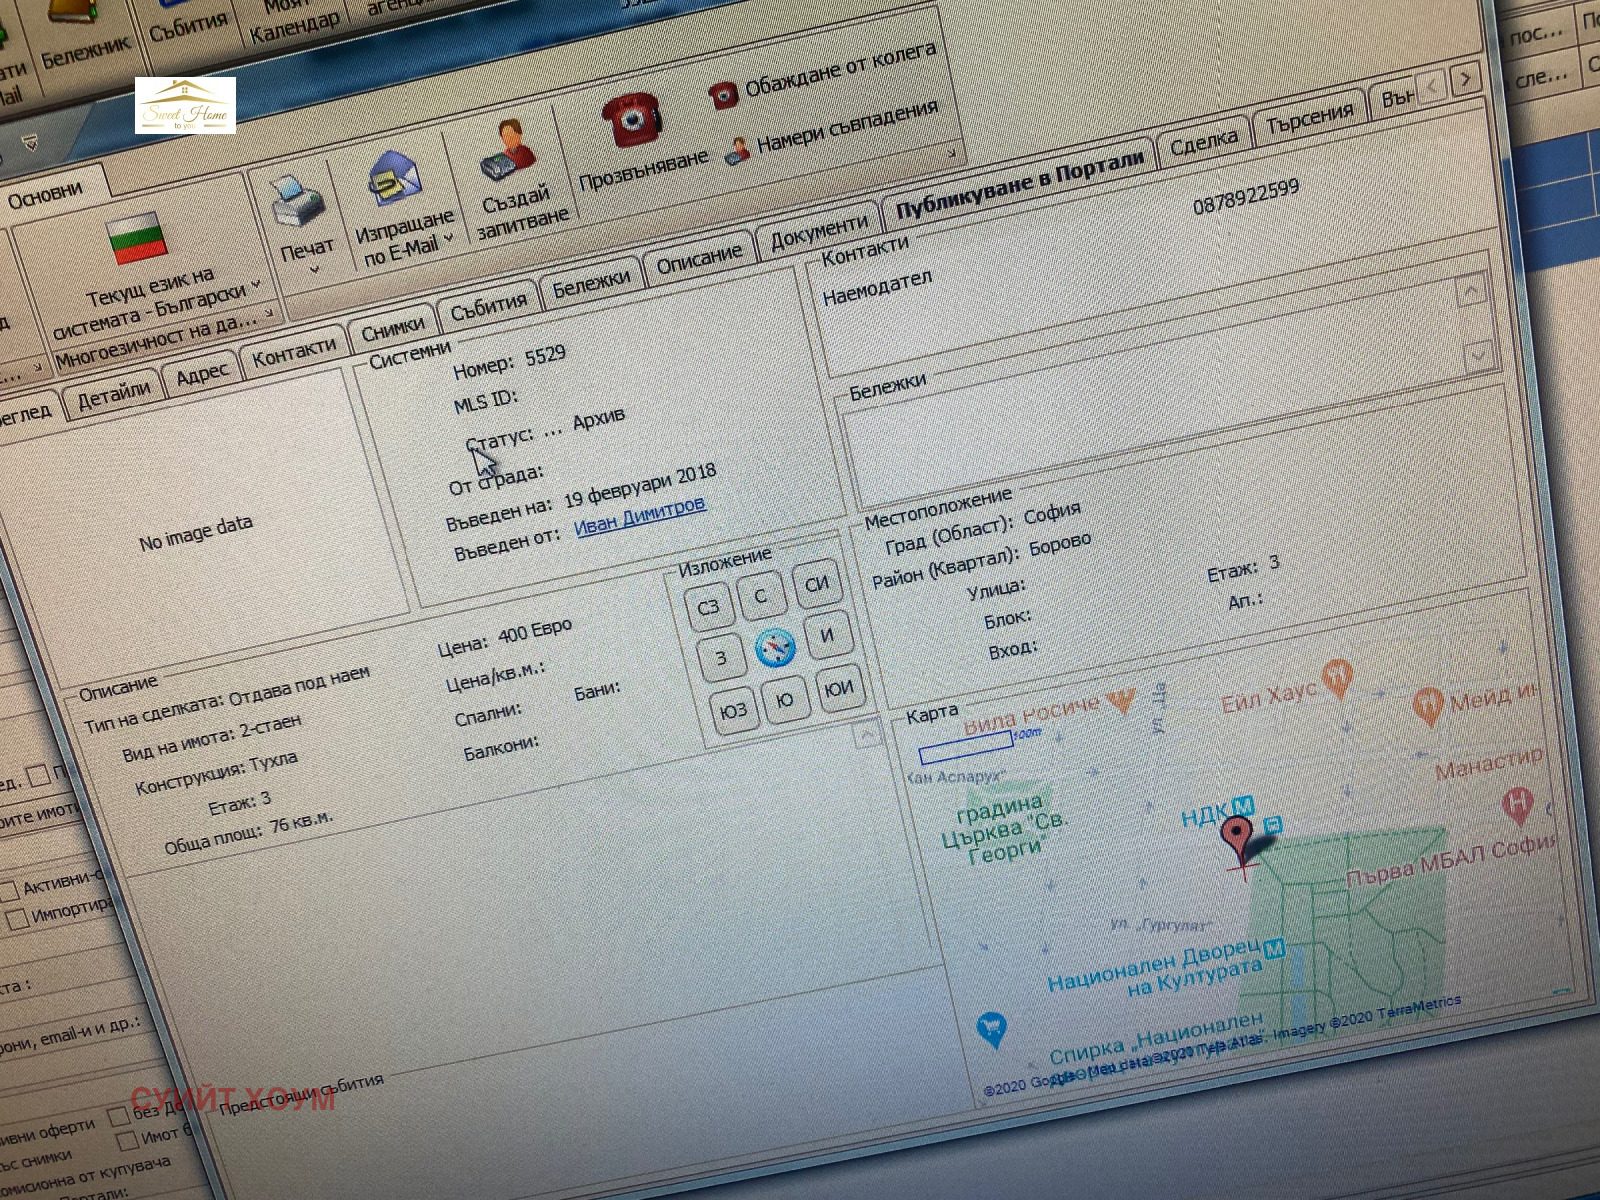Click the compass icon in Изложение

point(774,648)
